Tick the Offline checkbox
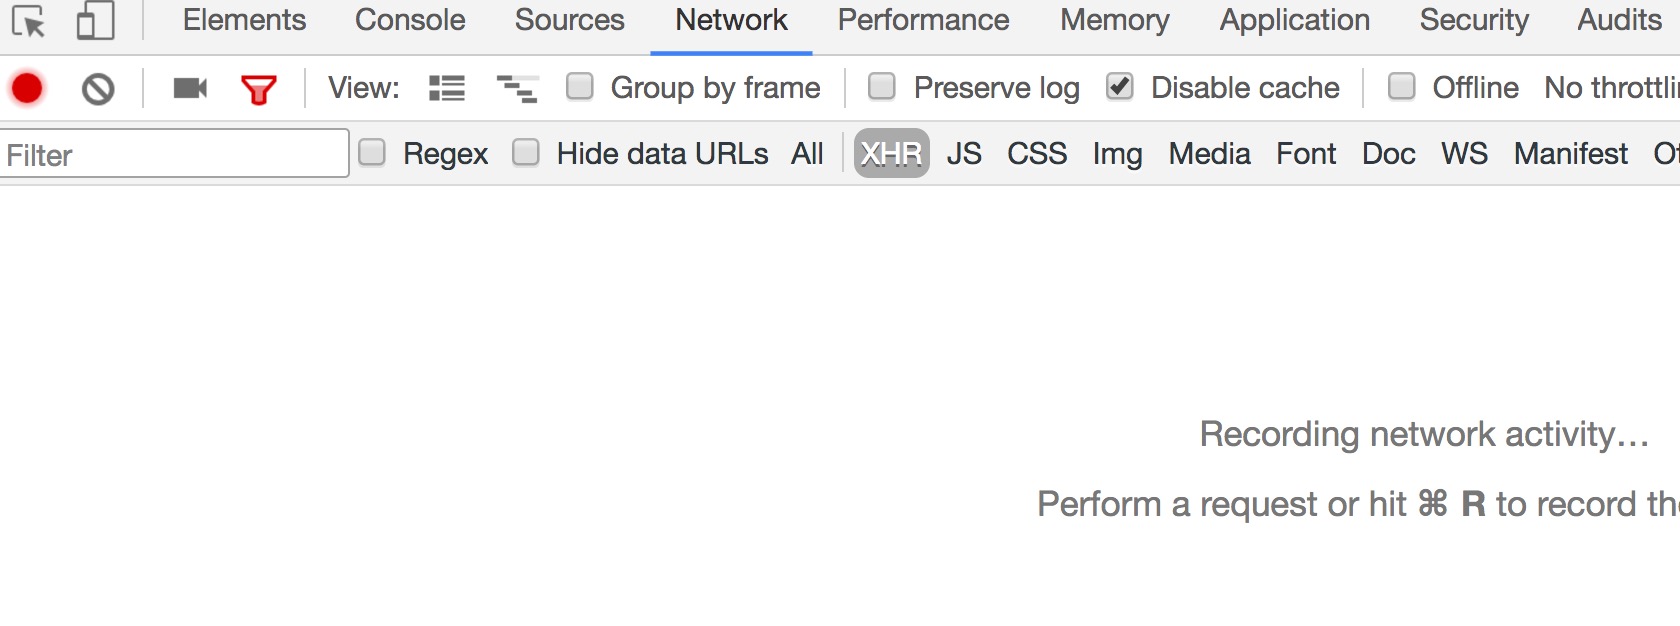The width and height of the screenshot is (1680, 626). pyautogui.click(x=1402, y=87)
